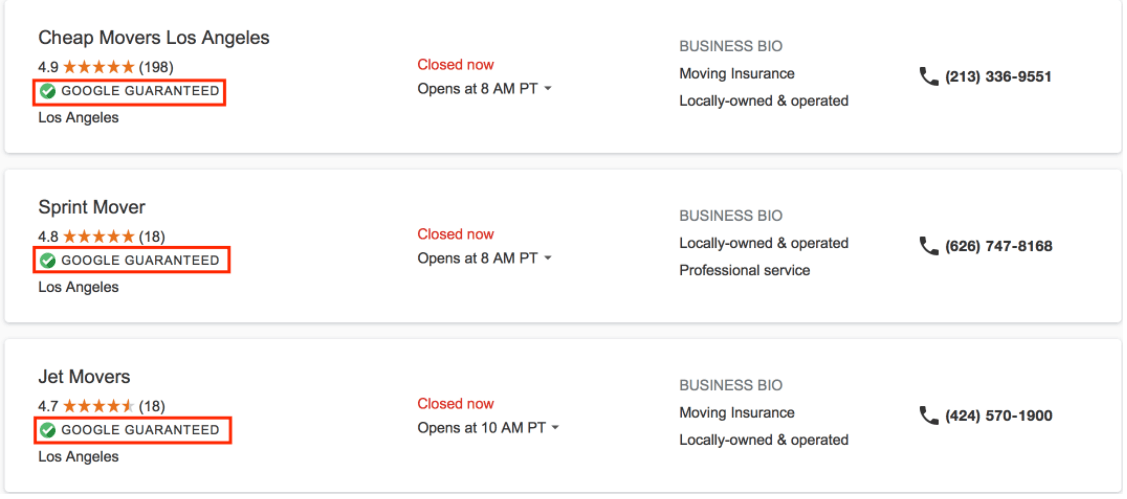The height and width of the screenshot is (499, 1127).
Task: Call (626) 747-8168 number
Action: (x=998, y=246)
